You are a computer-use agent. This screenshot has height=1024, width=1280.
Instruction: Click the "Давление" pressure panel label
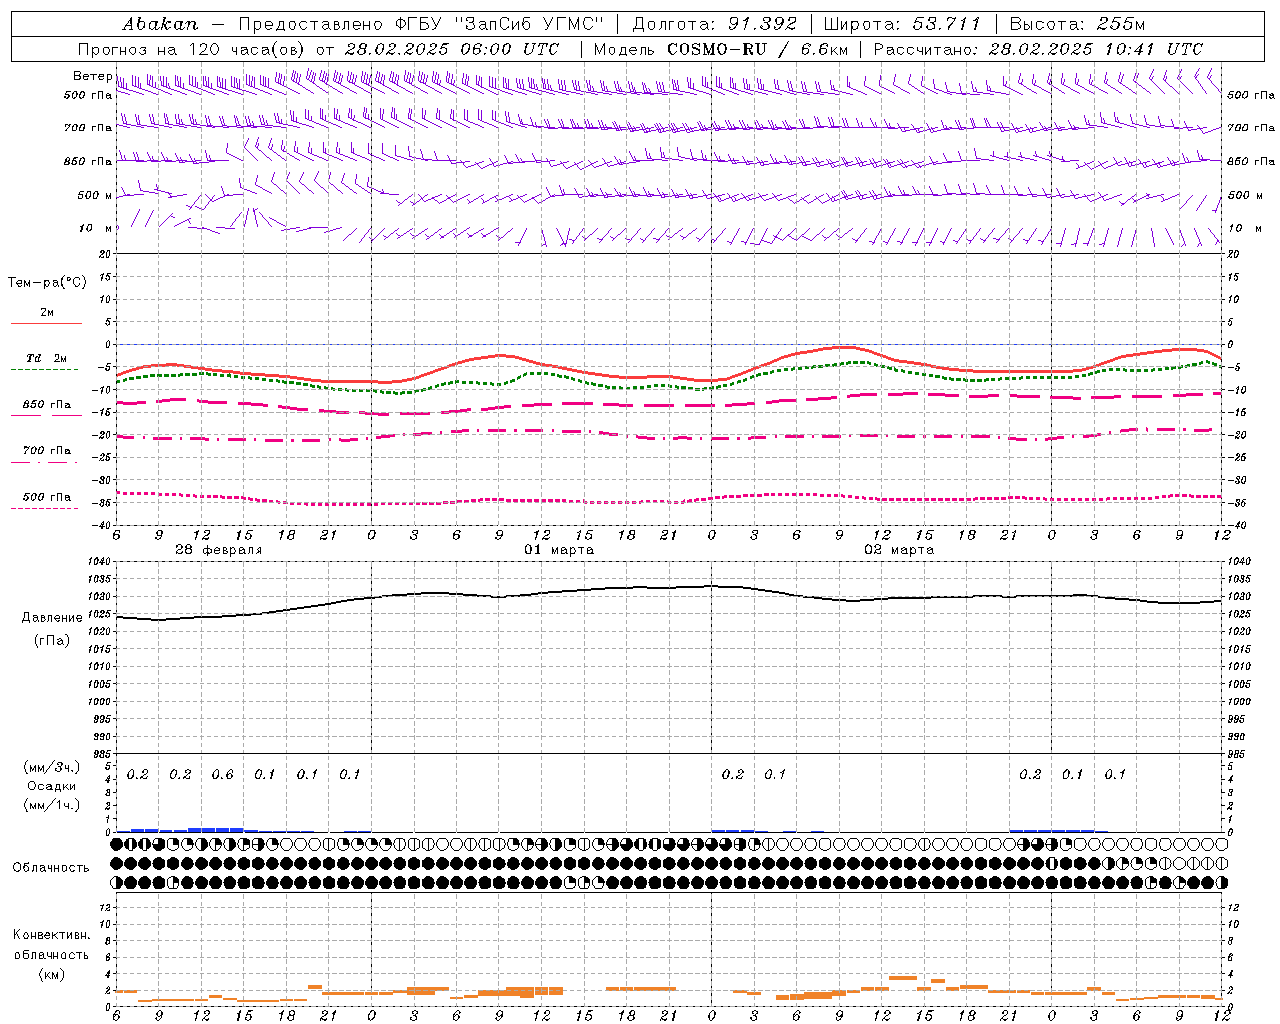coord(52,618)
